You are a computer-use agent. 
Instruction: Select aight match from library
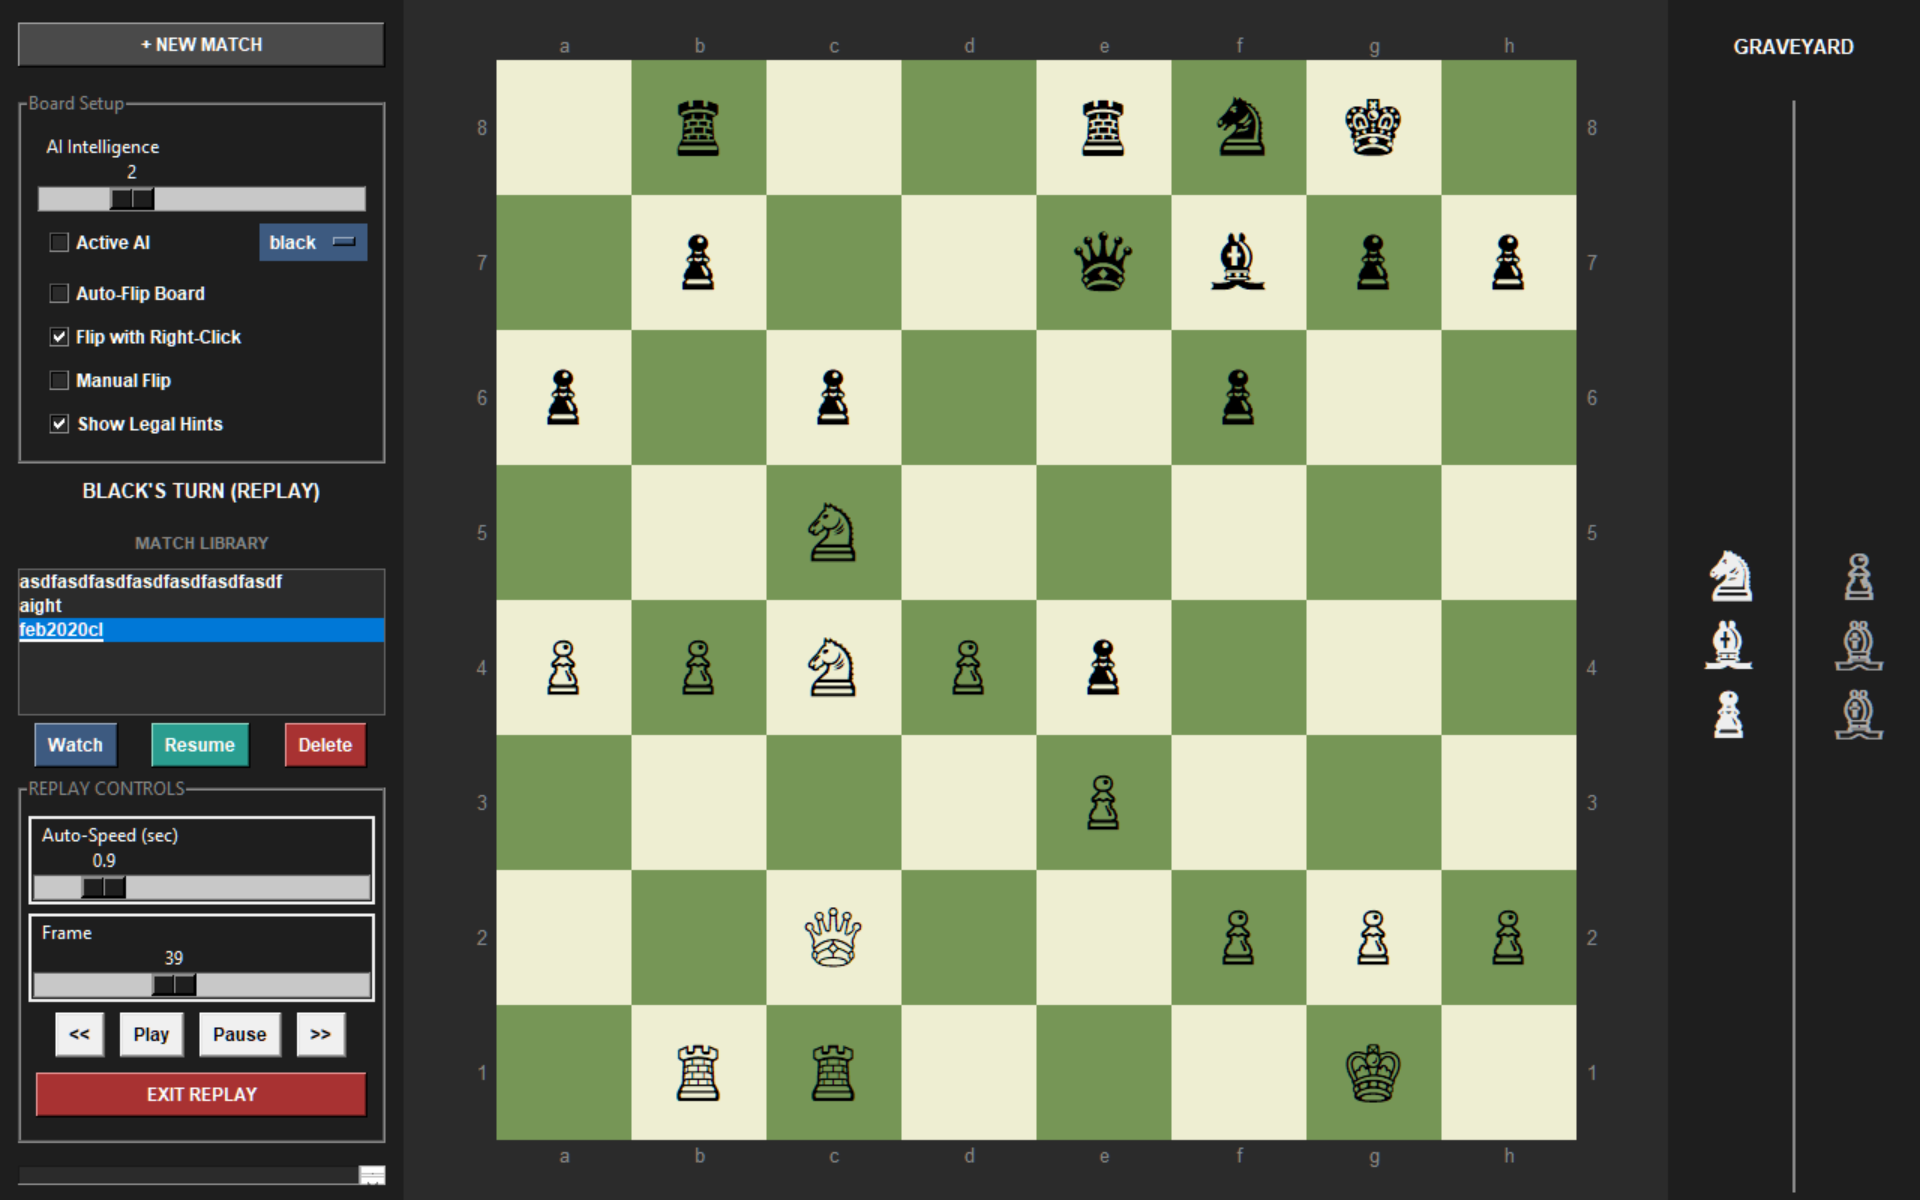41,606
